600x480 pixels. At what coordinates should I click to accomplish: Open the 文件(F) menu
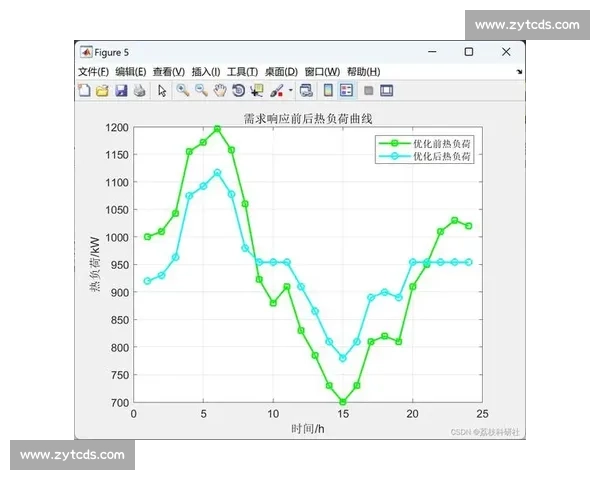pyautogui.click(x=93, y=72)
